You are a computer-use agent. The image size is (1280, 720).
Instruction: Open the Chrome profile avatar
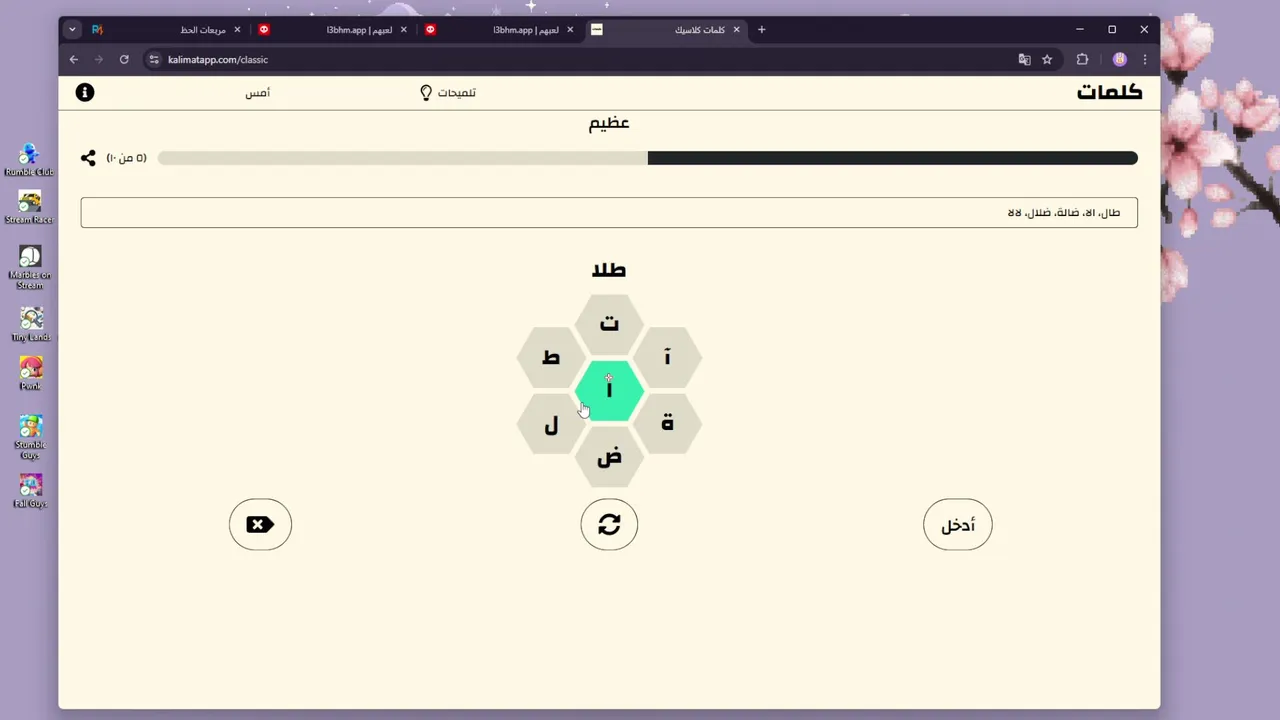tap(1120, 59)
